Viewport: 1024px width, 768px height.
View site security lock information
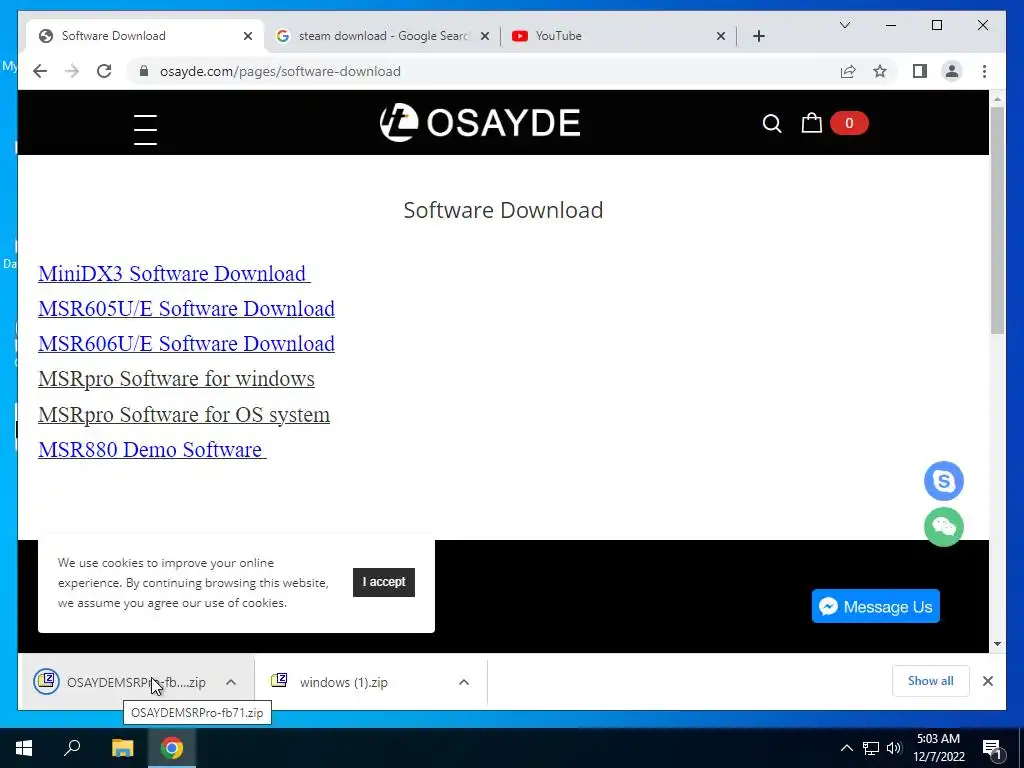144,71
